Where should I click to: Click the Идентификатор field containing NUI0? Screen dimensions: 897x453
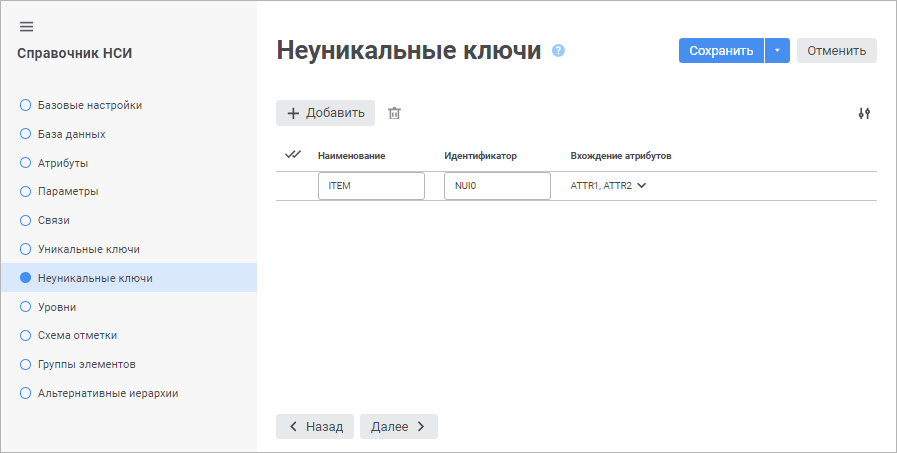click(x=497, y=186)
